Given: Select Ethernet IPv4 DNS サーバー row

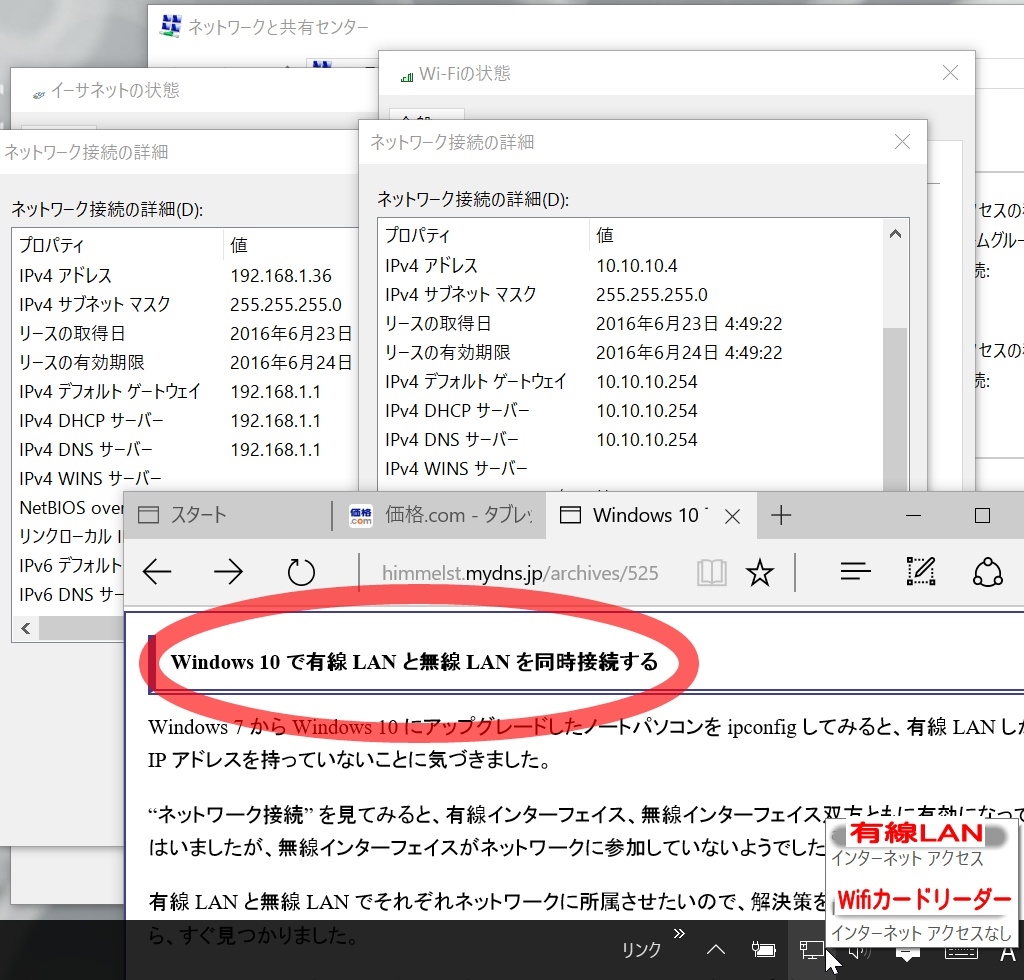Looking at the screenshot, I should click(x=185, y=449).
